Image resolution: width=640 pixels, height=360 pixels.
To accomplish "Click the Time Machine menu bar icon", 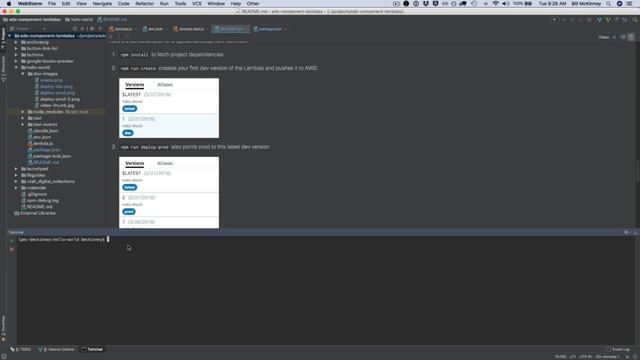I will [x=474, y=4].
